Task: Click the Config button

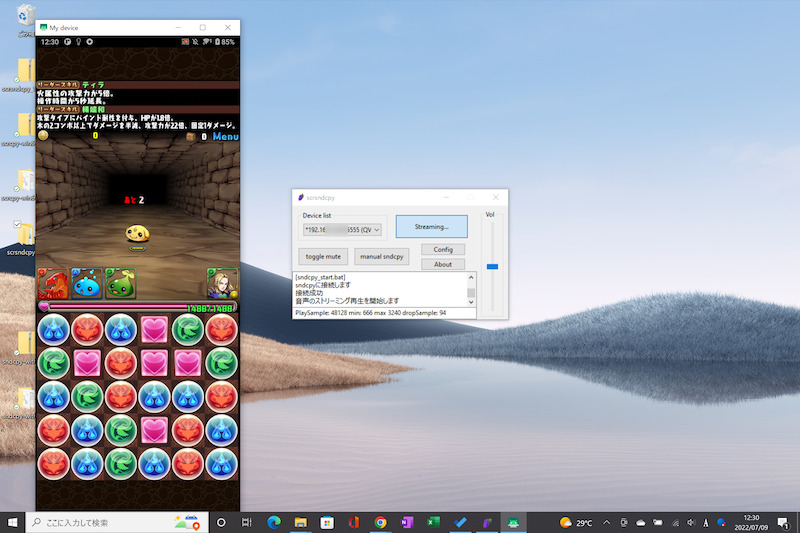Action: [443, 249]
